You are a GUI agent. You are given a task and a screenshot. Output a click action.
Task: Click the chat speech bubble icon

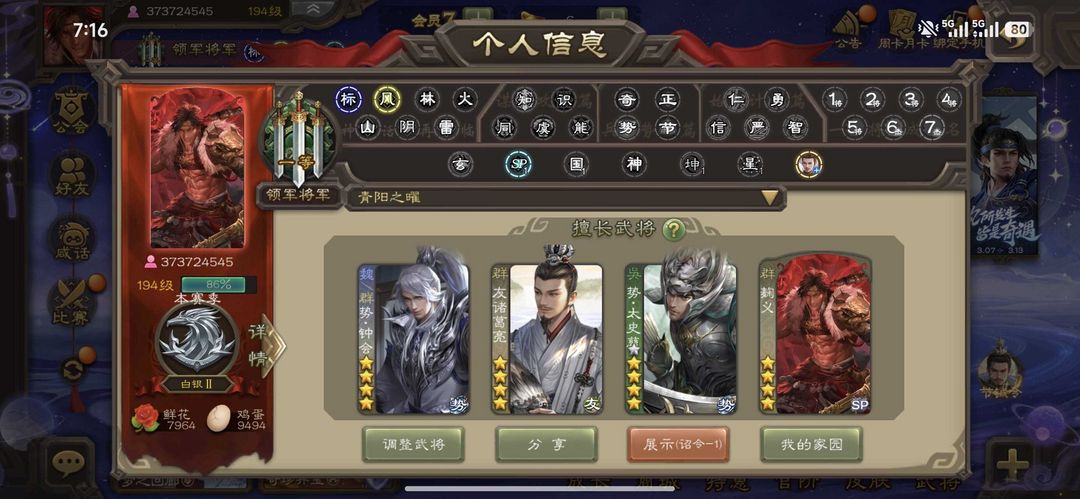tap(68, 462)
